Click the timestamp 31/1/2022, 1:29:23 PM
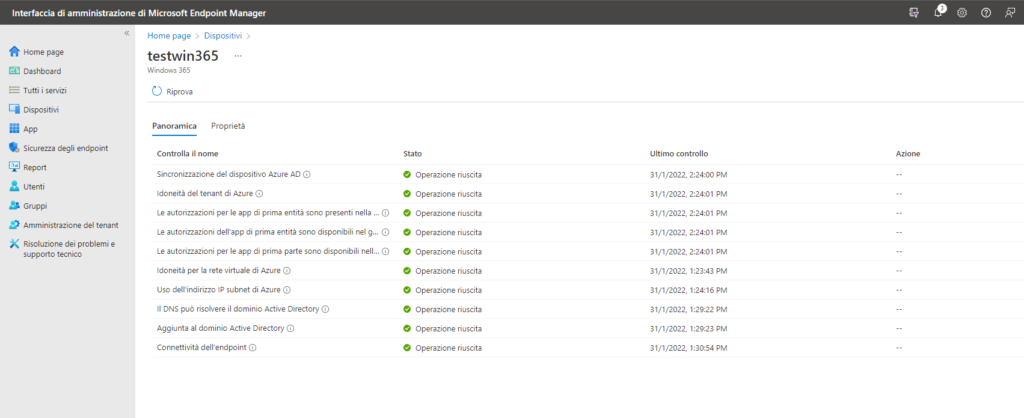 click(x=688, y=329)
